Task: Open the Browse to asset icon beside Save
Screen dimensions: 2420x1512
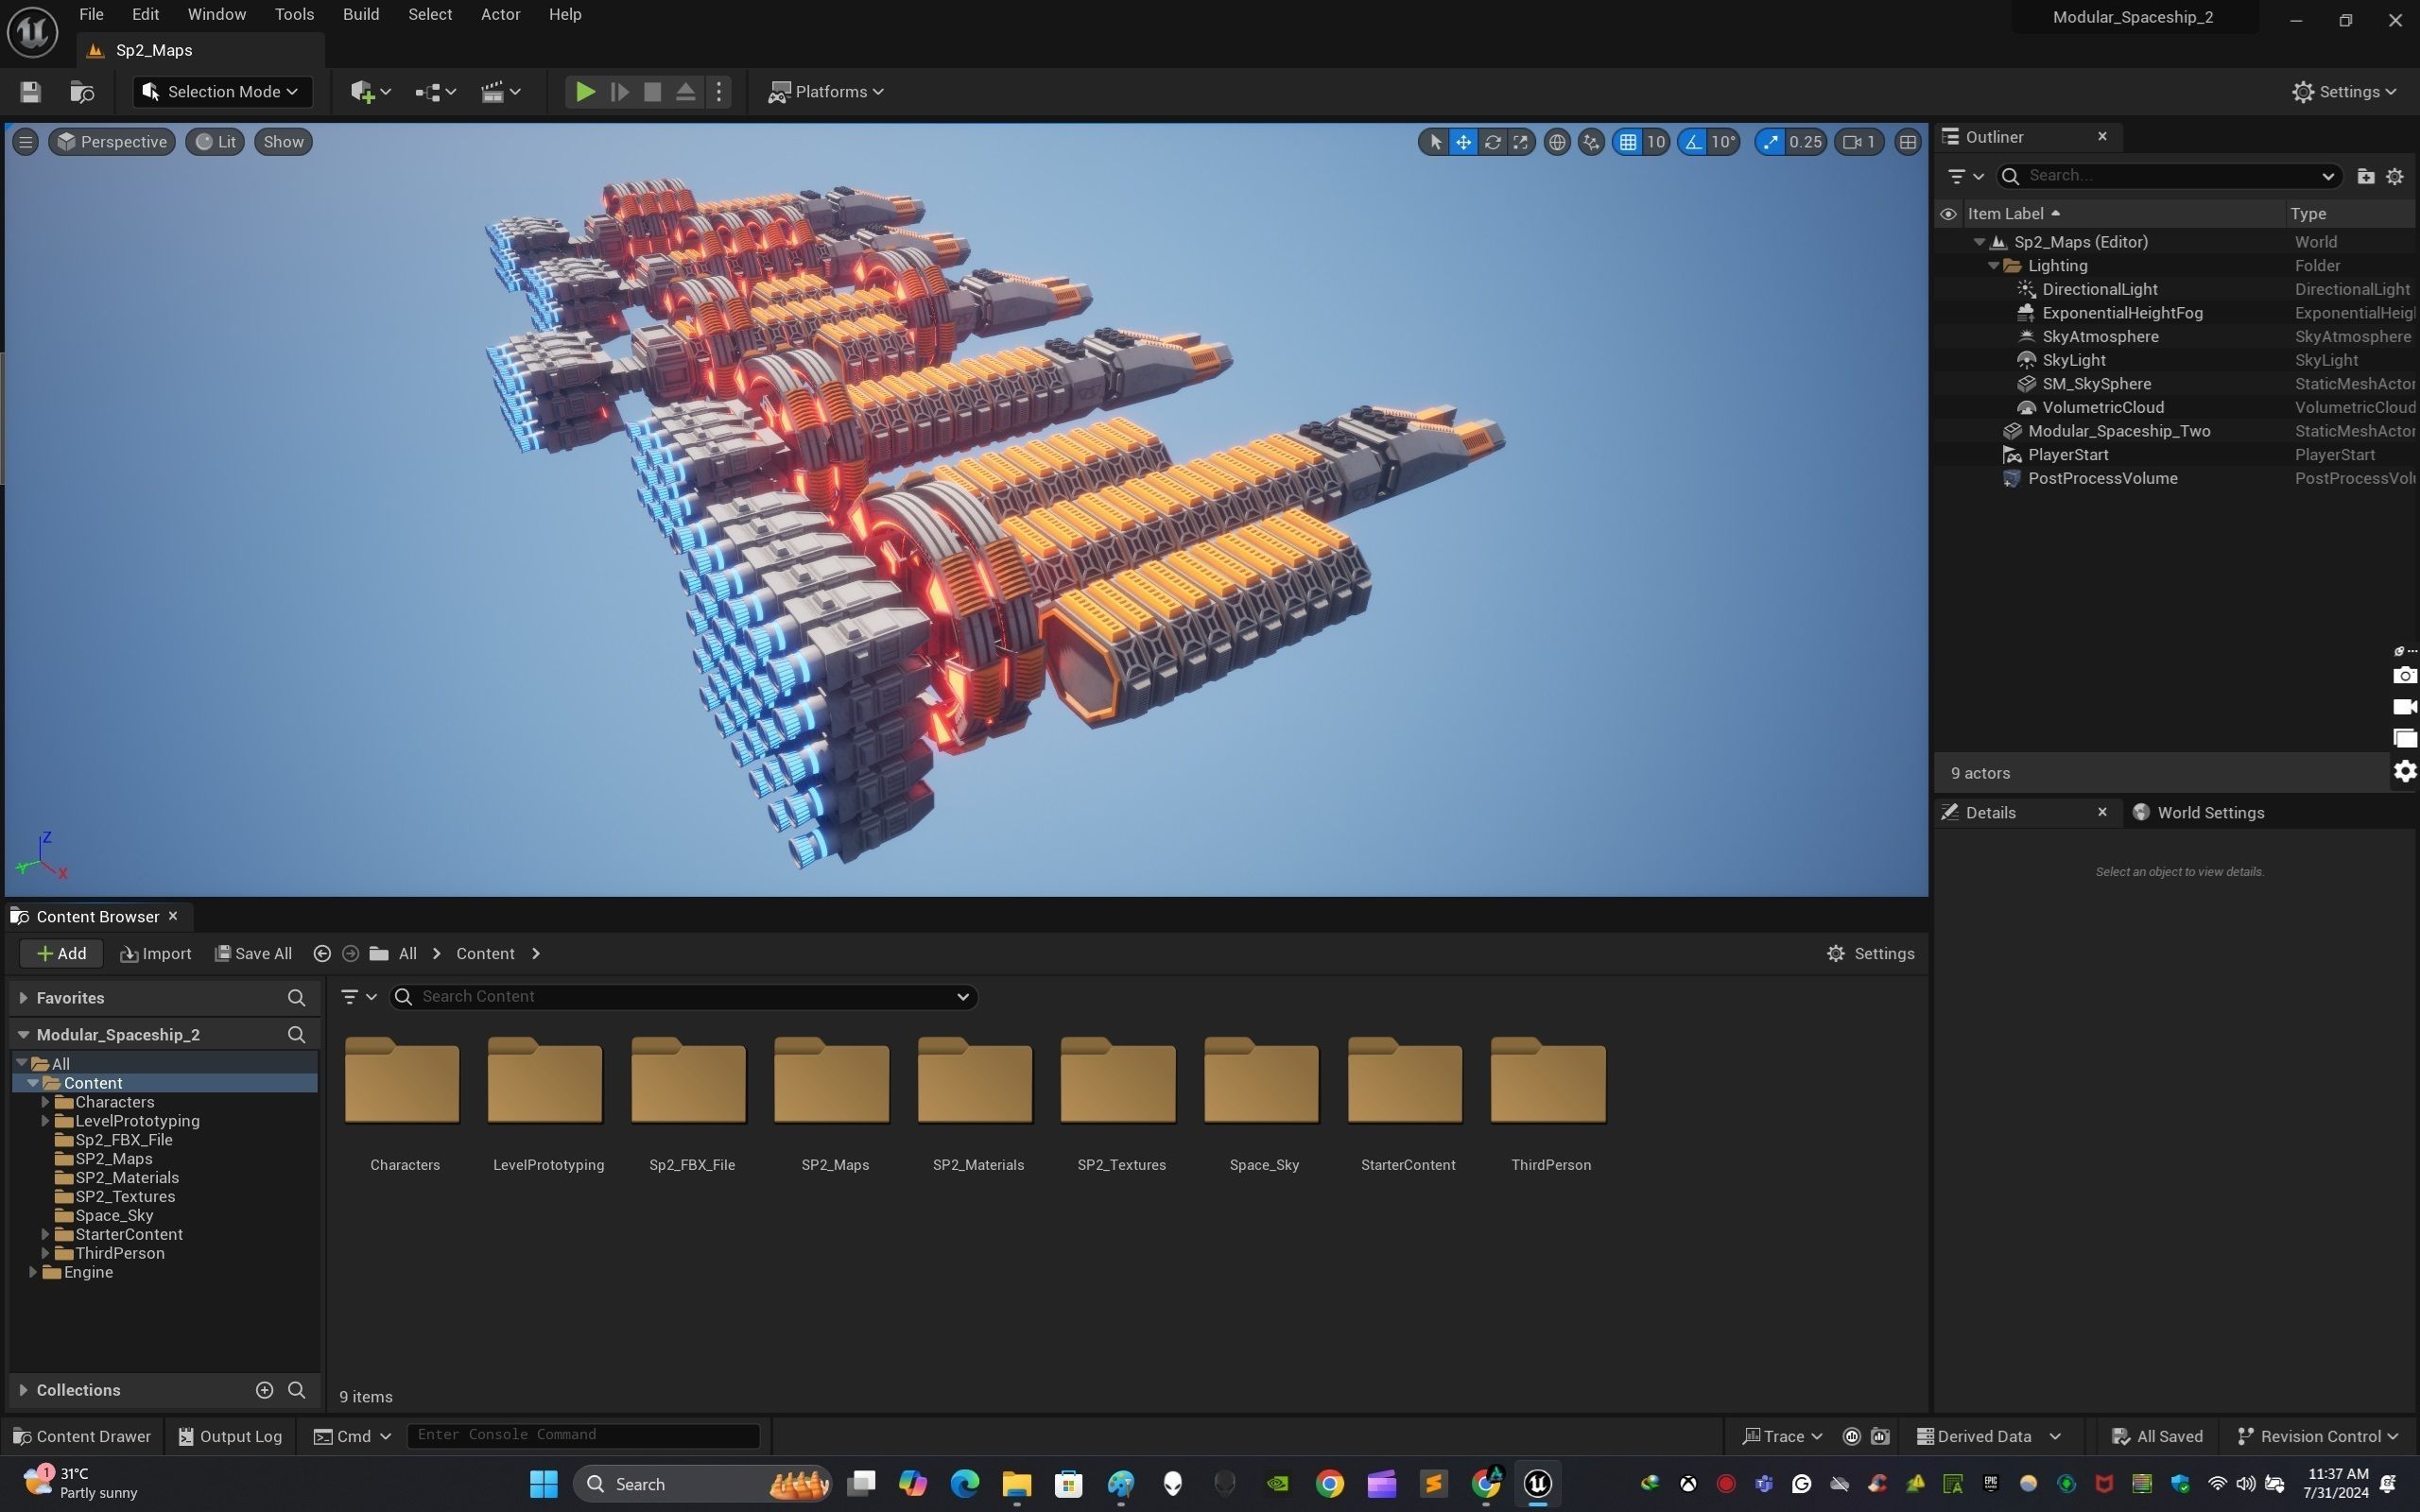Action: (82, 92)
